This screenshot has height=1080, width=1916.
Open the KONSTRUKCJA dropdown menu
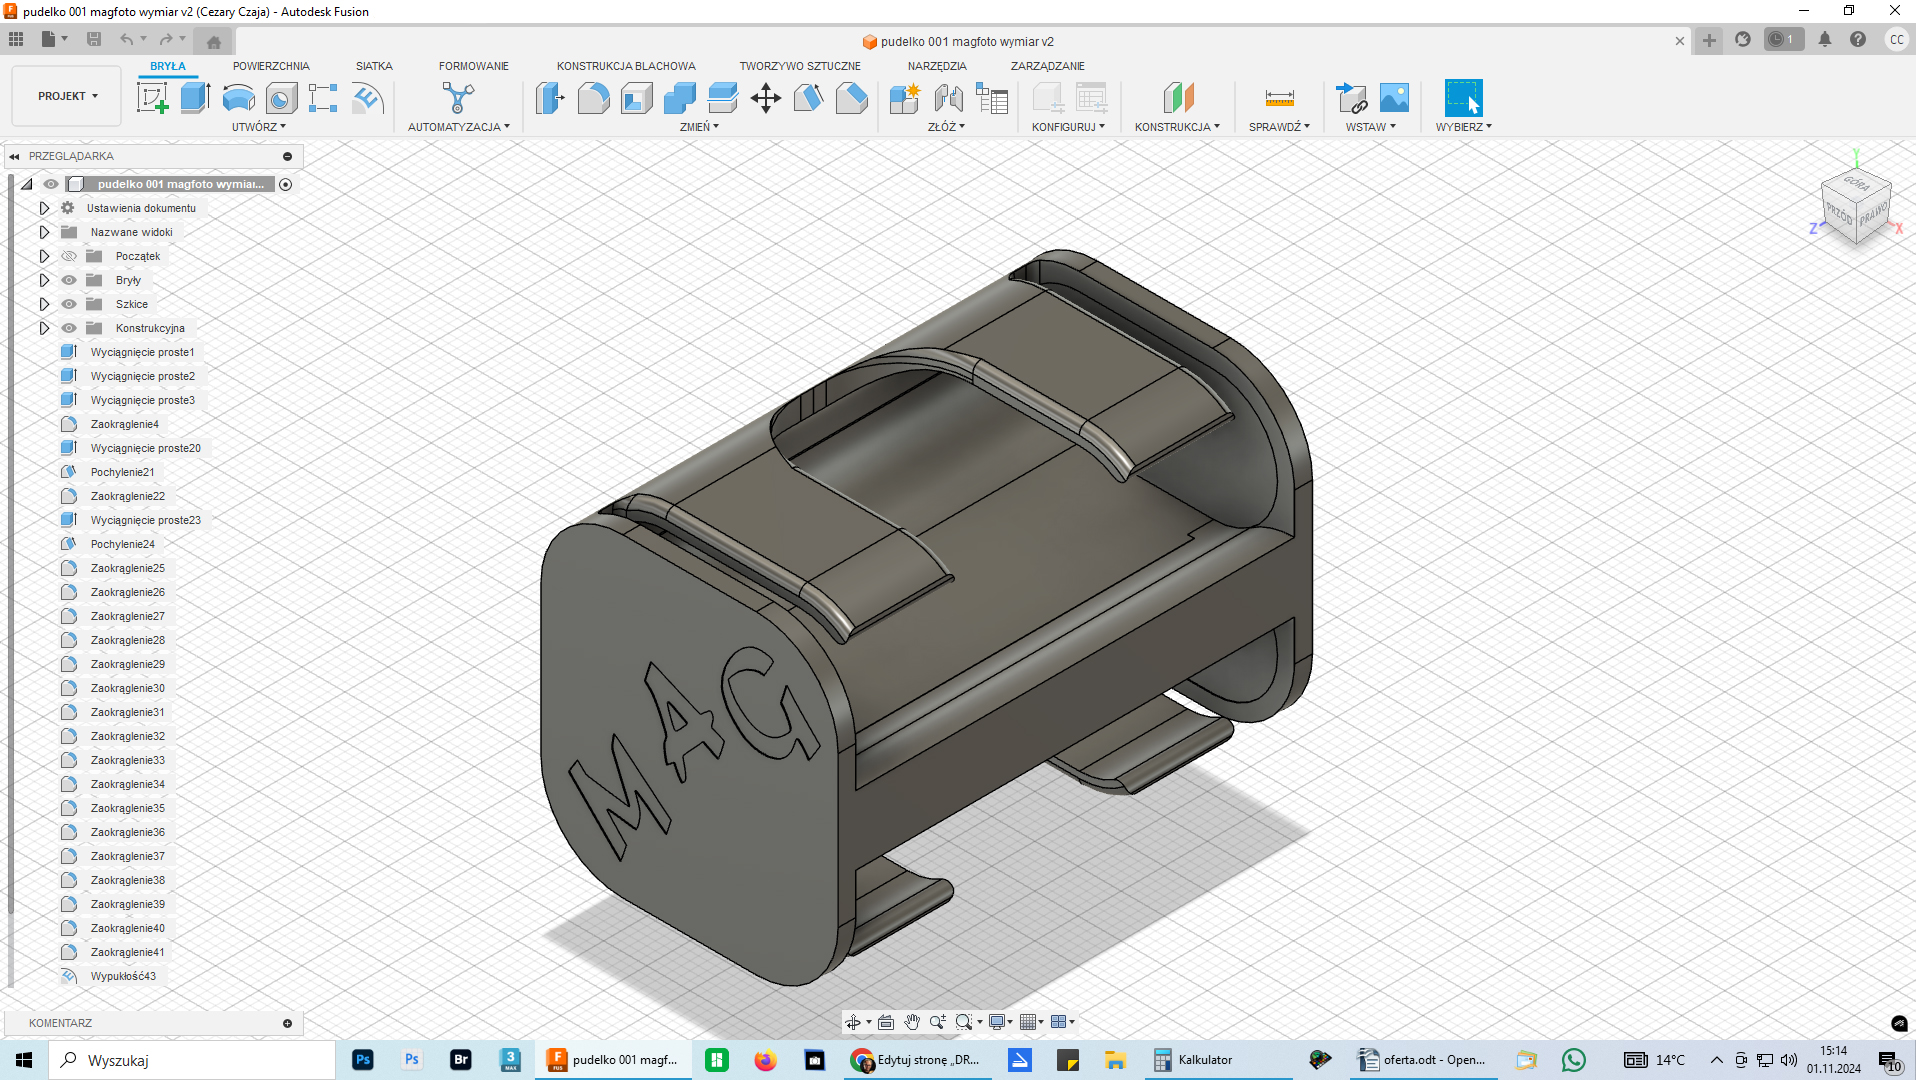click(x=1177, y=127)
